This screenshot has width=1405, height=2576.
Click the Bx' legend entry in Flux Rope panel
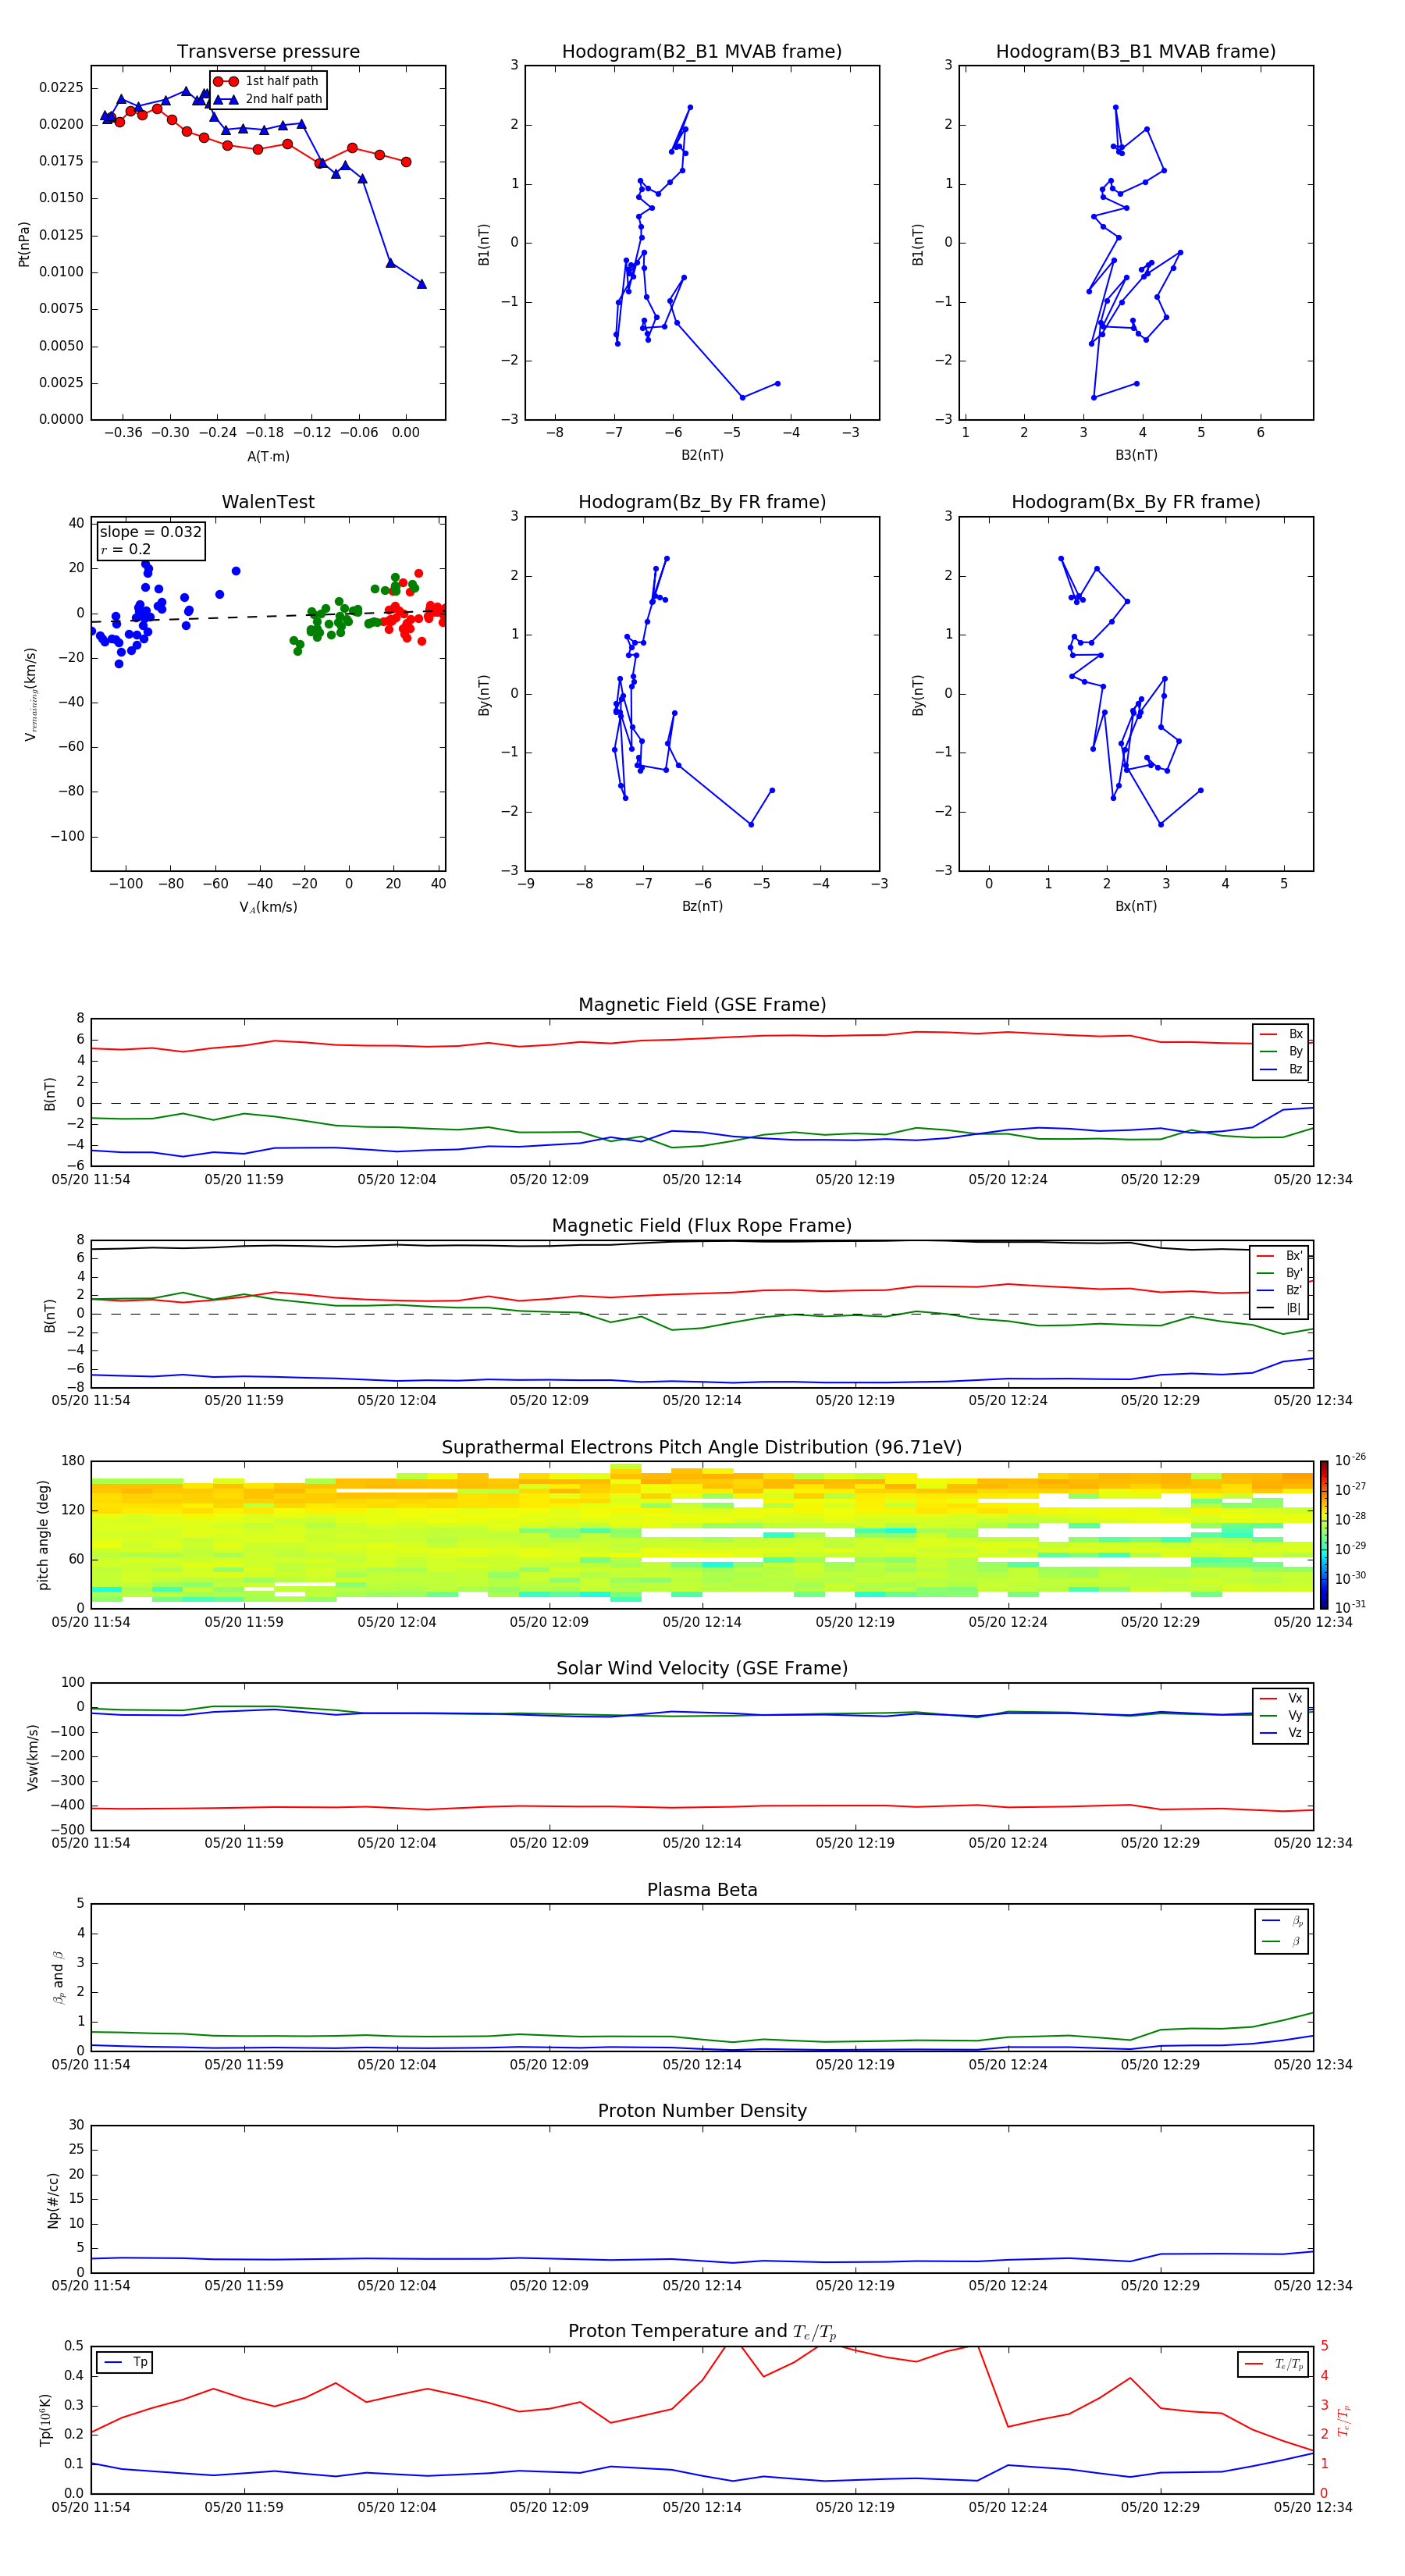[x=1280, y=1256]
